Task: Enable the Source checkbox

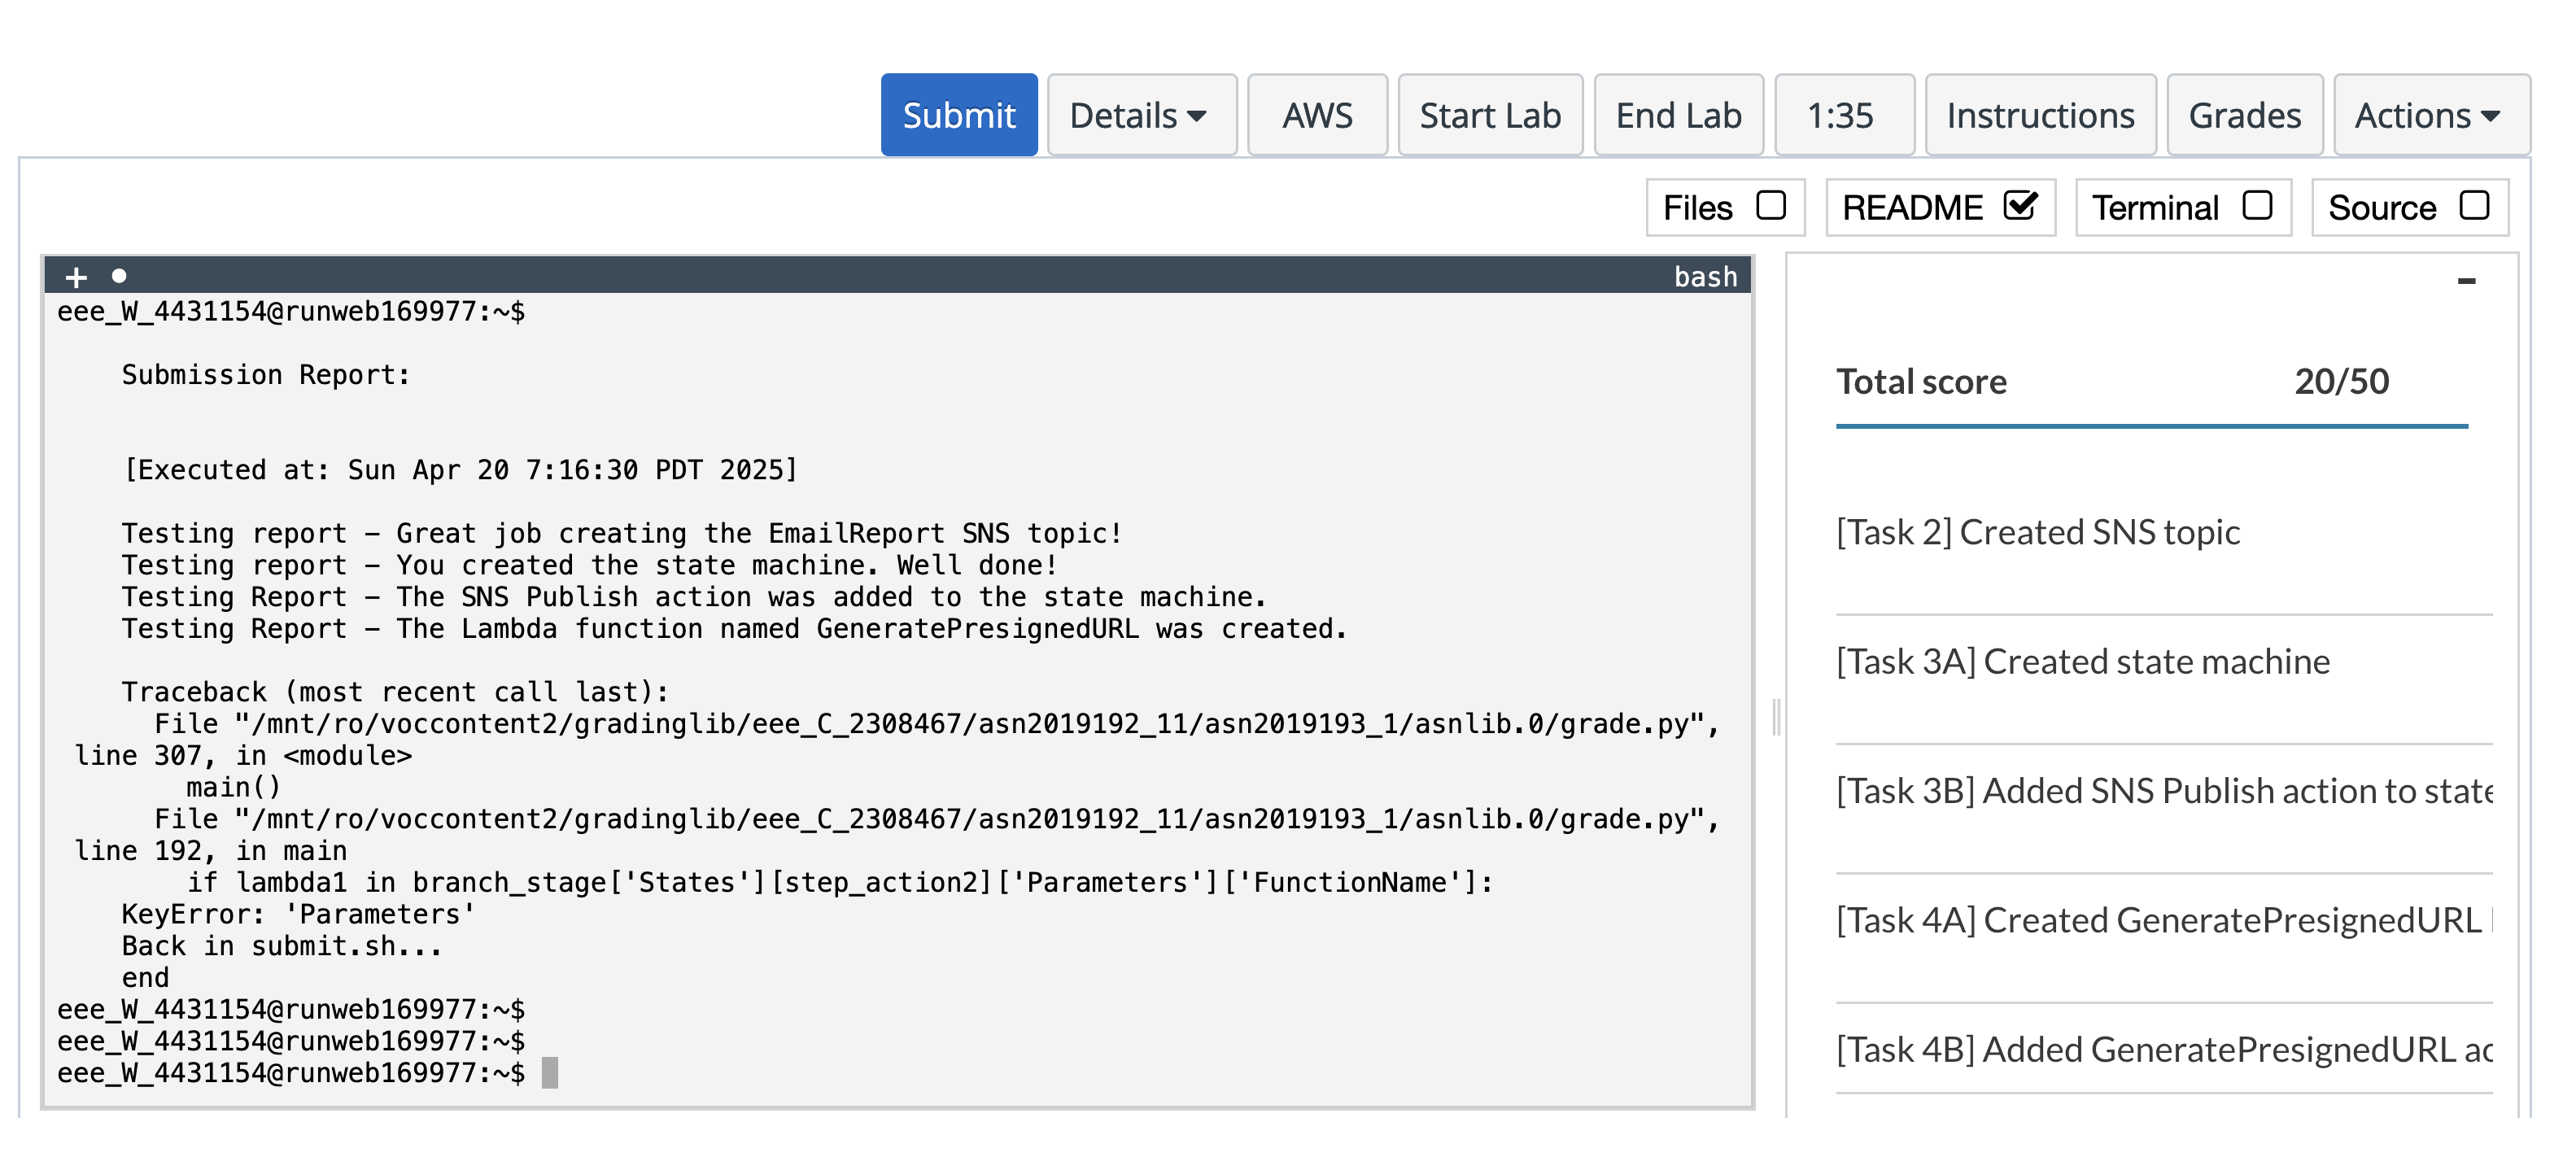Action: (x=2474, y=206)
